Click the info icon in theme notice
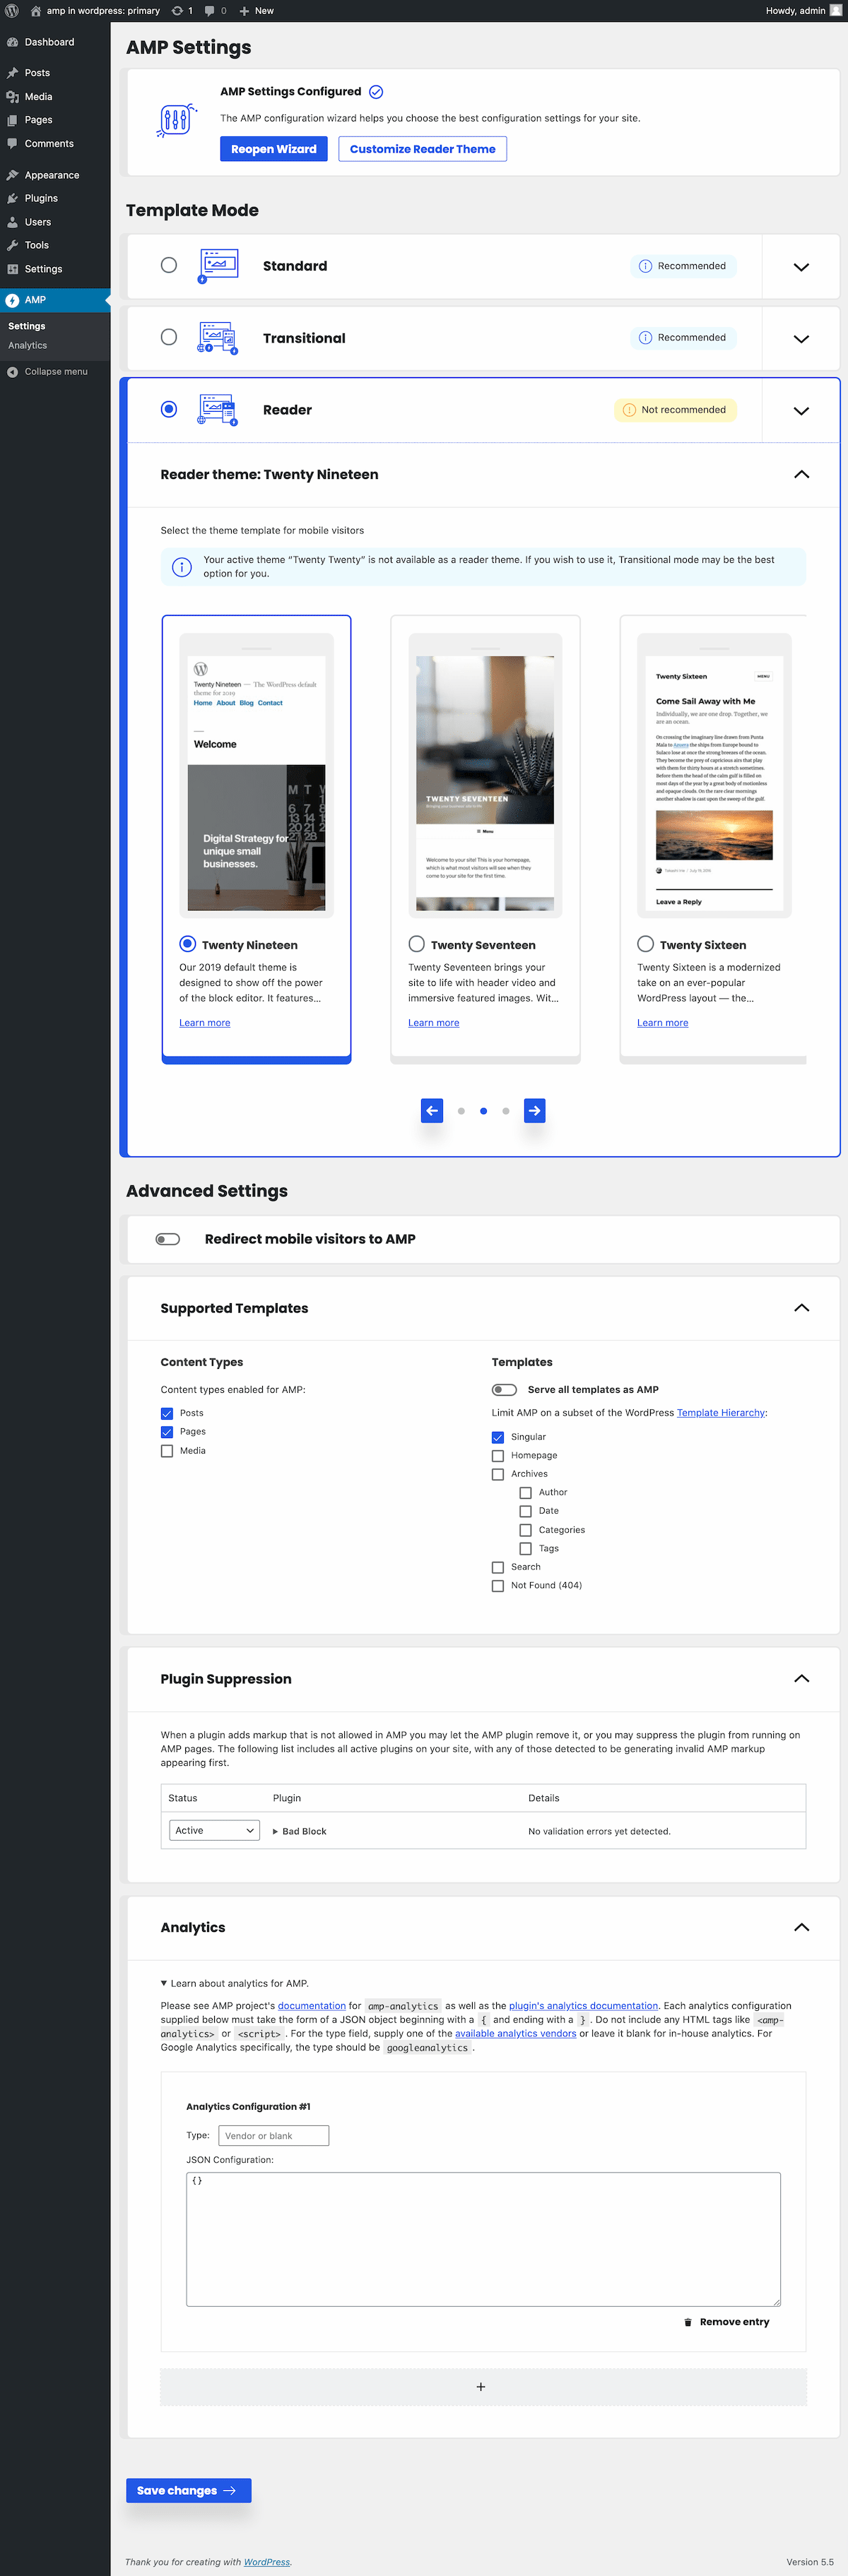 pyautogui.click(x=182, y=567)
